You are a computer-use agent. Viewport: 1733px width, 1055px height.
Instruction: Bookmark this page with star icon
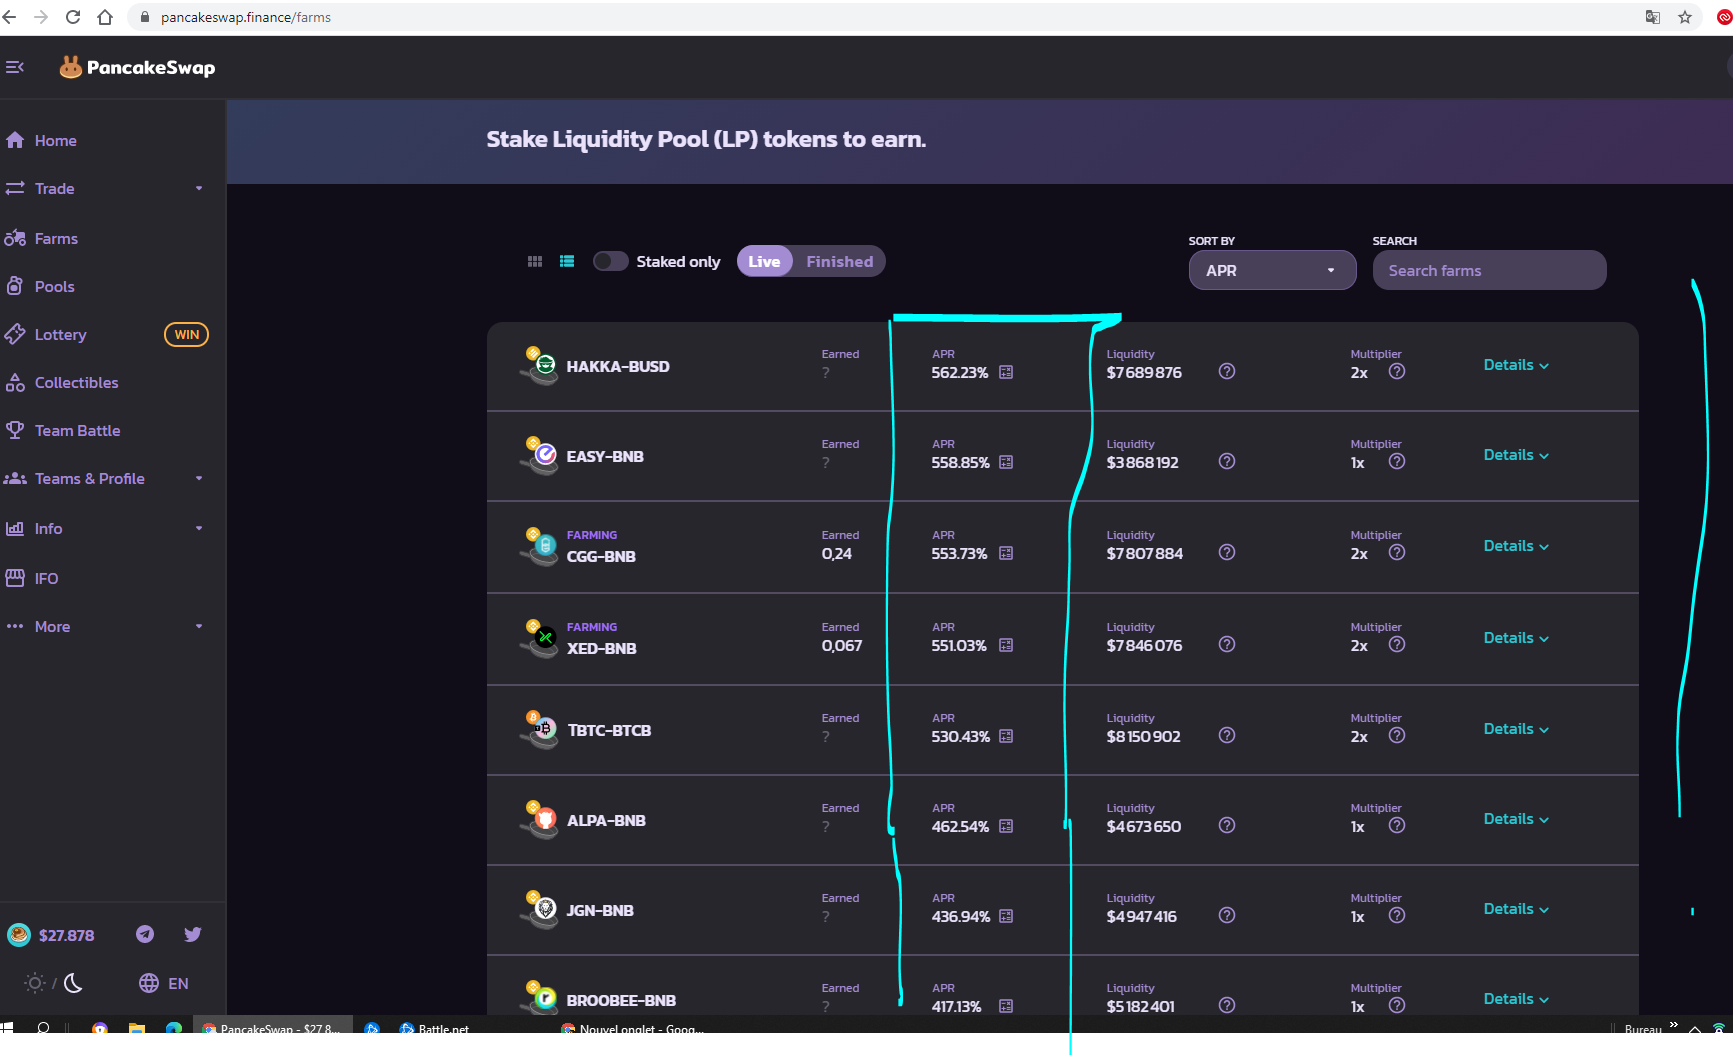[x=1685, y=17]
